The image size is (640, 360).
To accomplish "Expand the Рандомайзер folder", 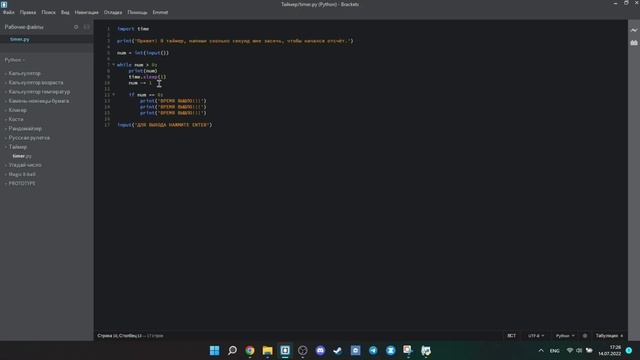I will (25, 129).
